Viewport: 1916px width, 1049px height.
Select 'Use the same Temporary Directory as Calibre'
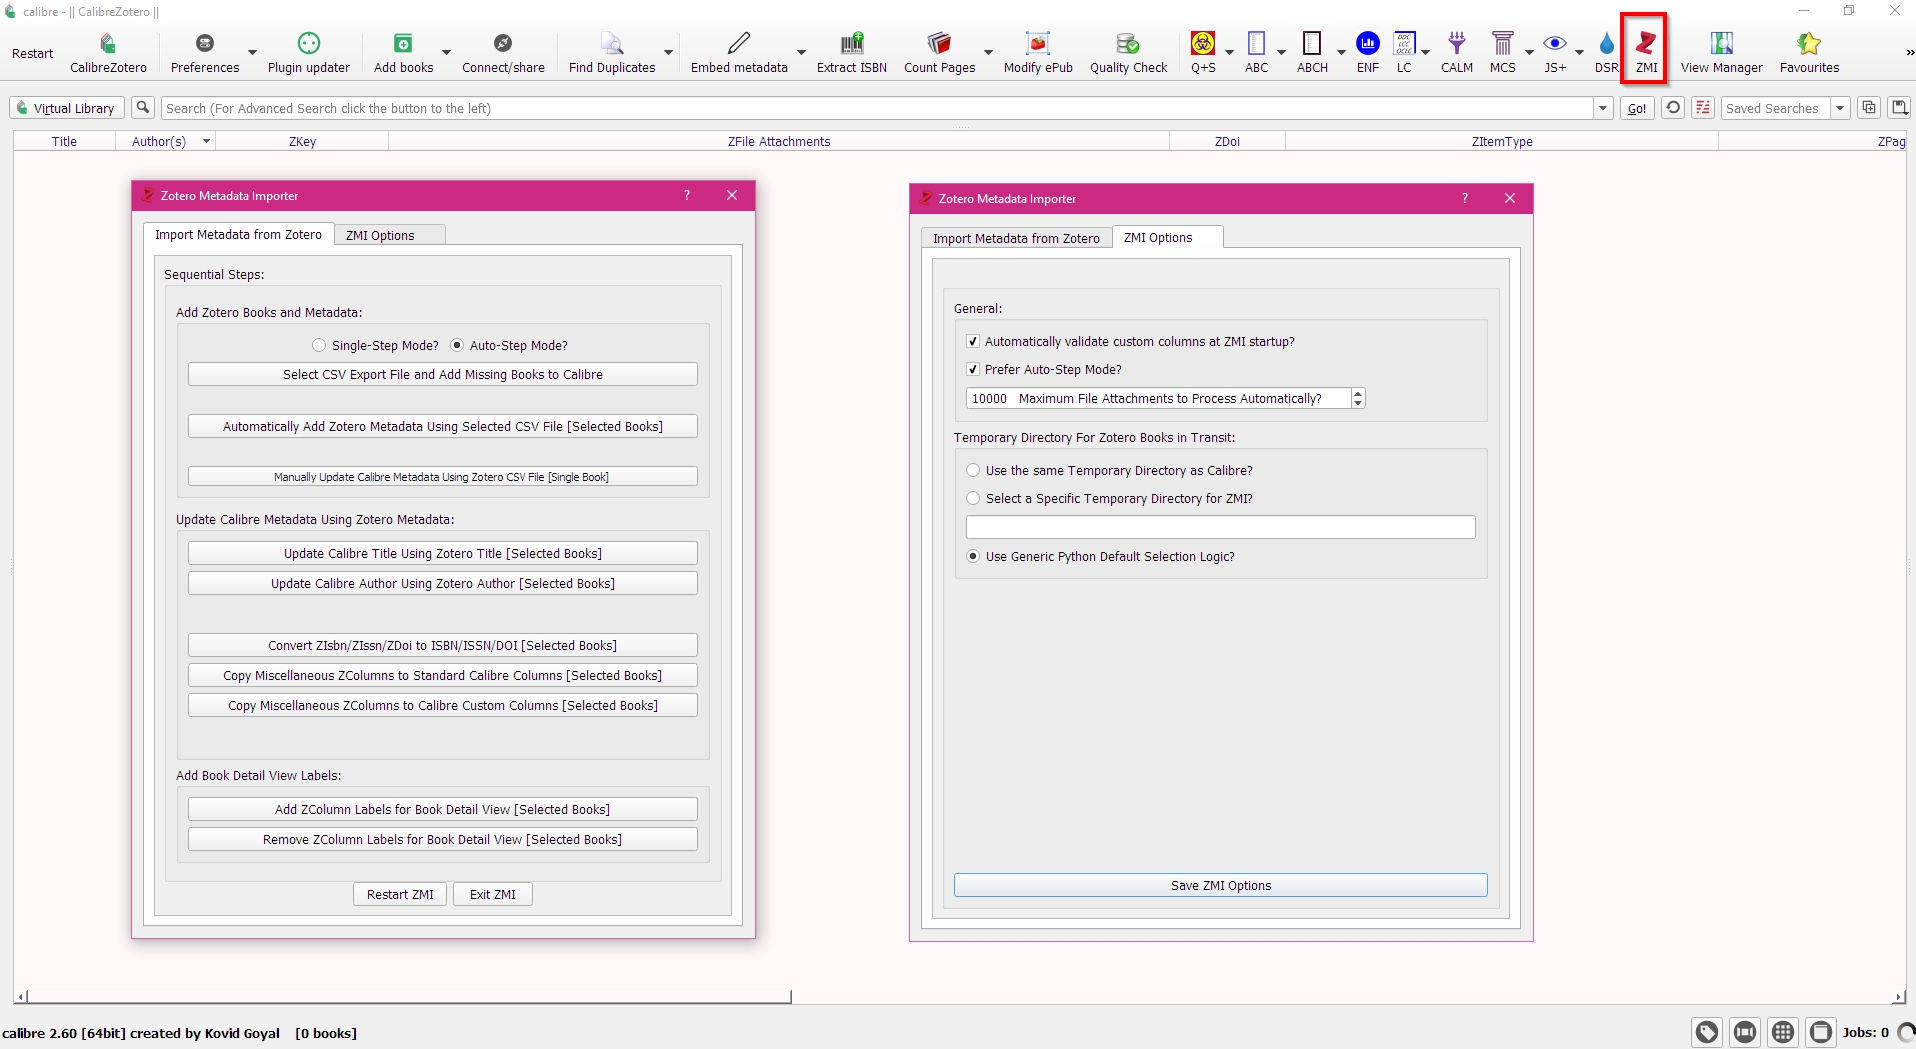click(x=973, y=471)
